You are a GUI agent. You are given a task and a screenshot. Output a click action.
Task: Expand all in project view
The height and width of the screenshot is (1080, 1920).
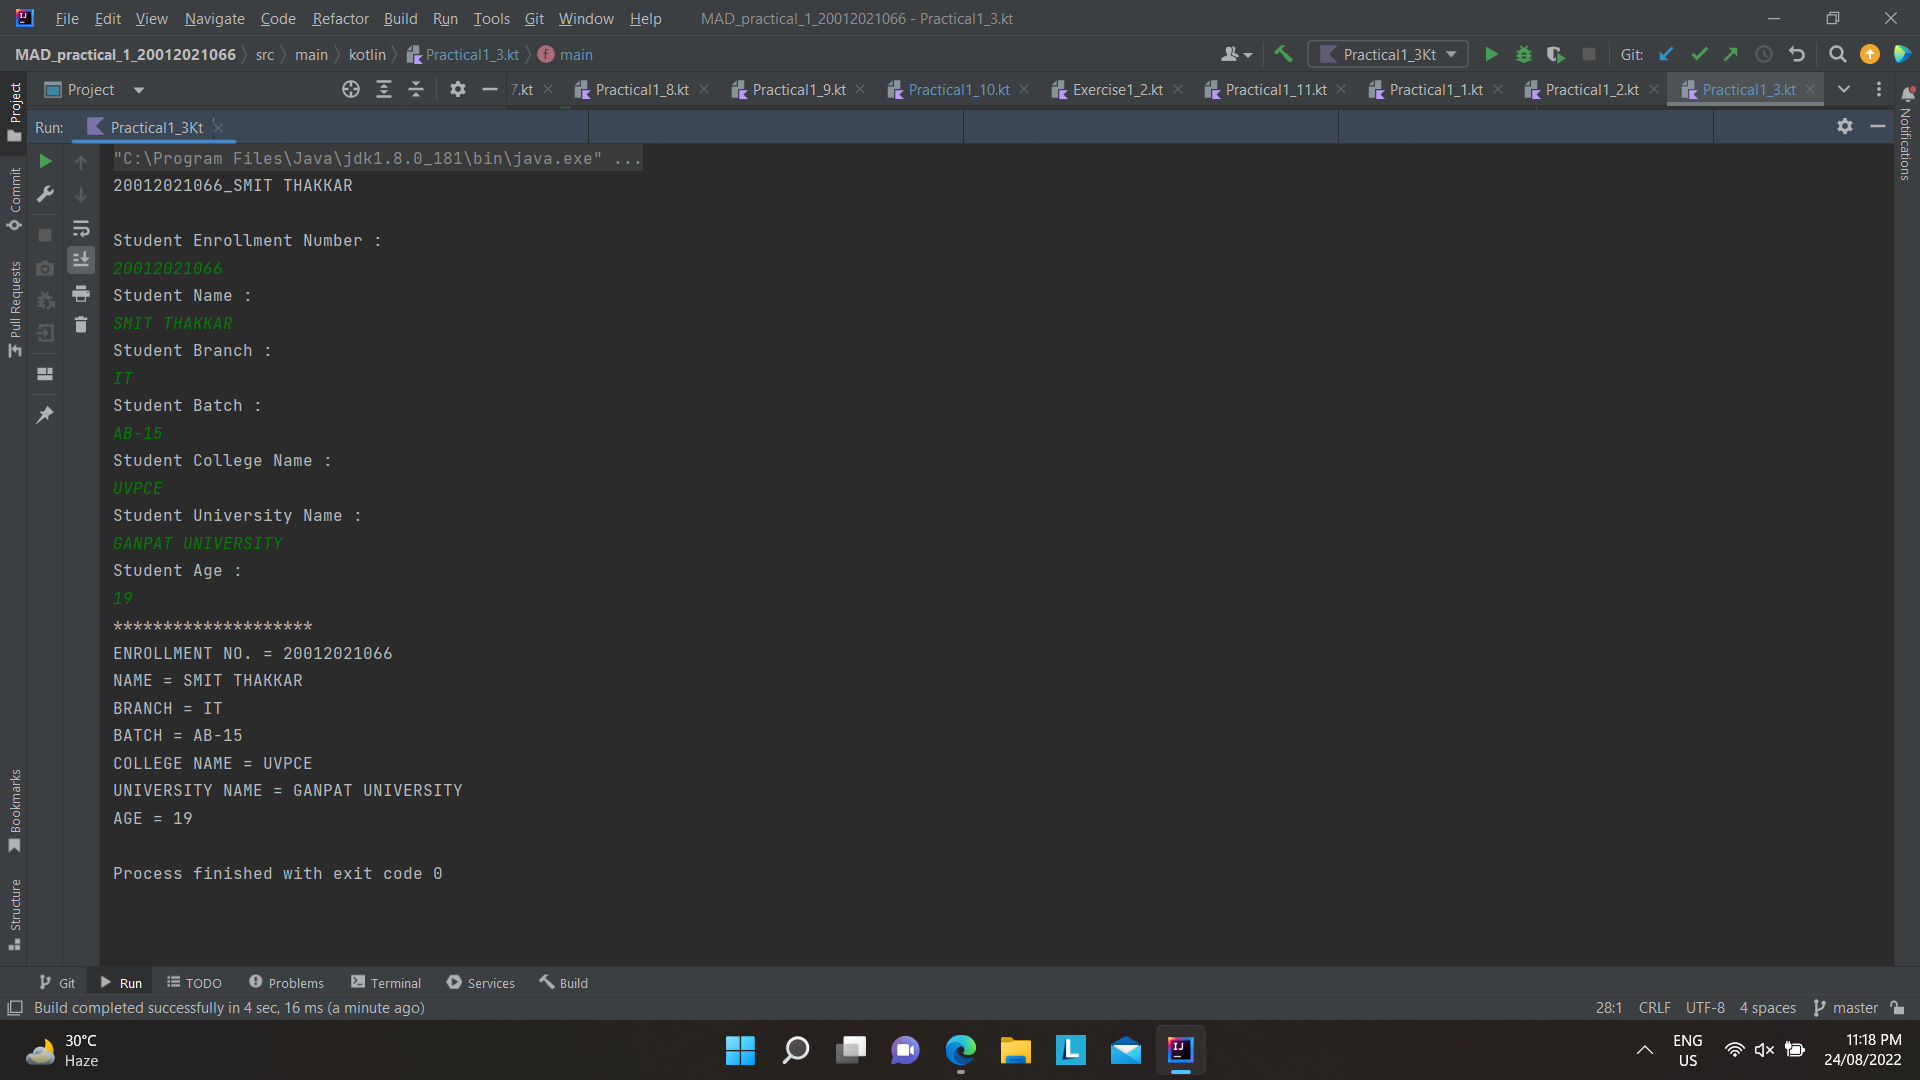[x=384, y=90]
